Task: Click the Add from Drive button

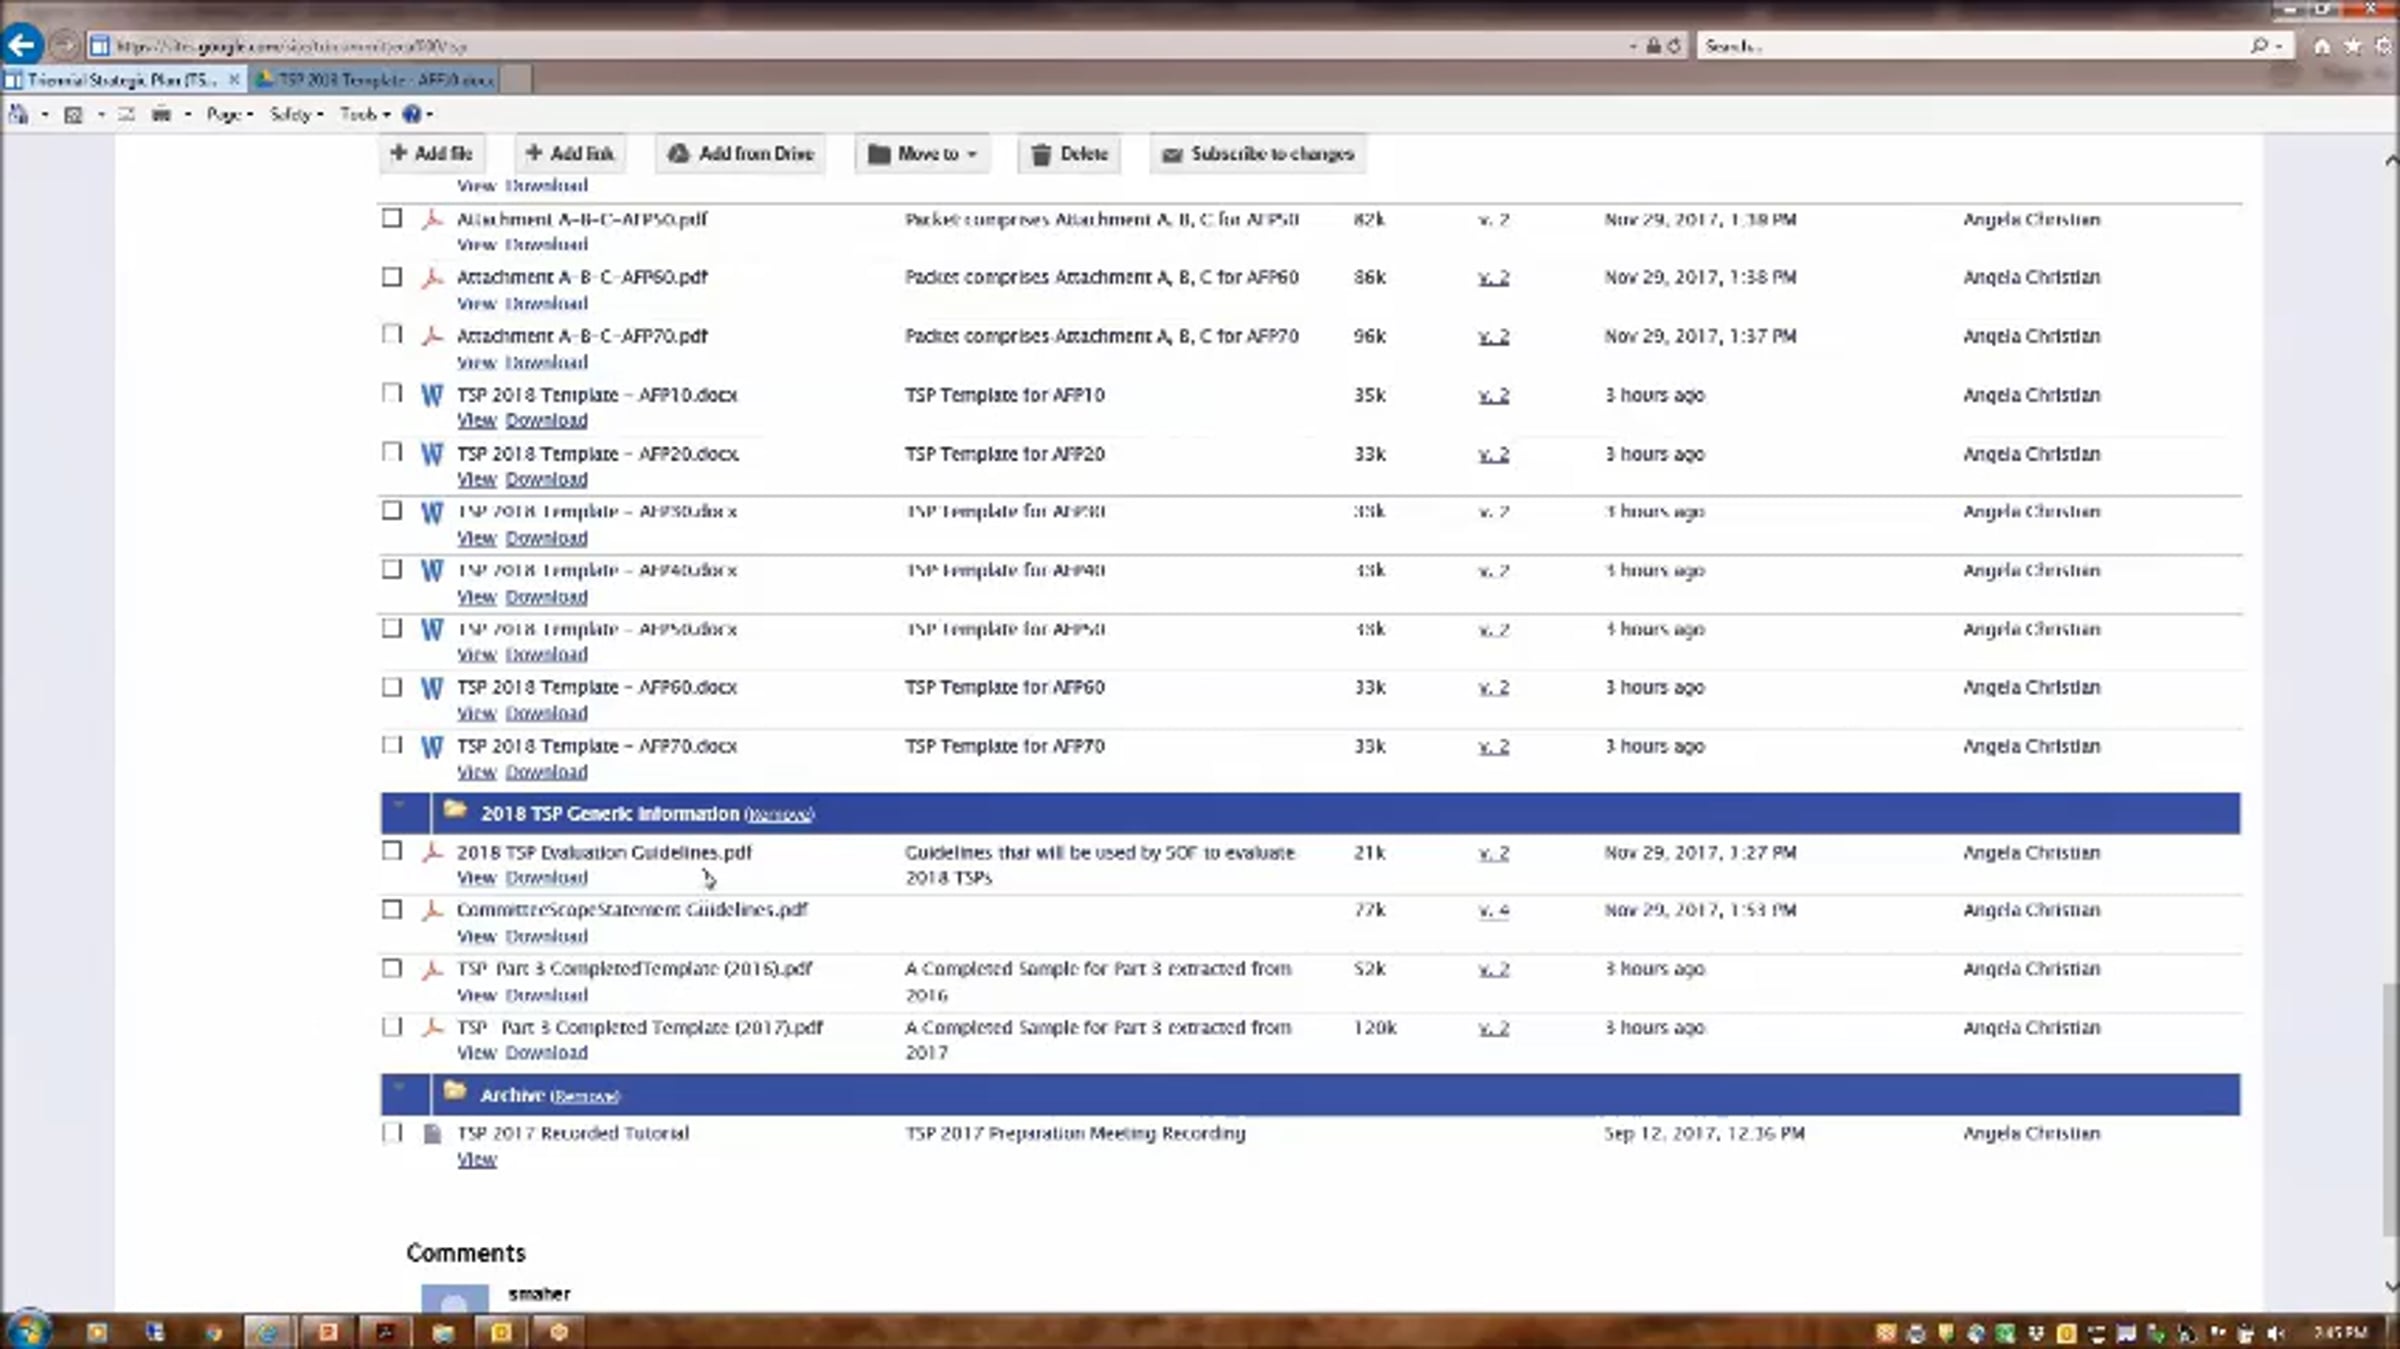Action: click(740, 154)
